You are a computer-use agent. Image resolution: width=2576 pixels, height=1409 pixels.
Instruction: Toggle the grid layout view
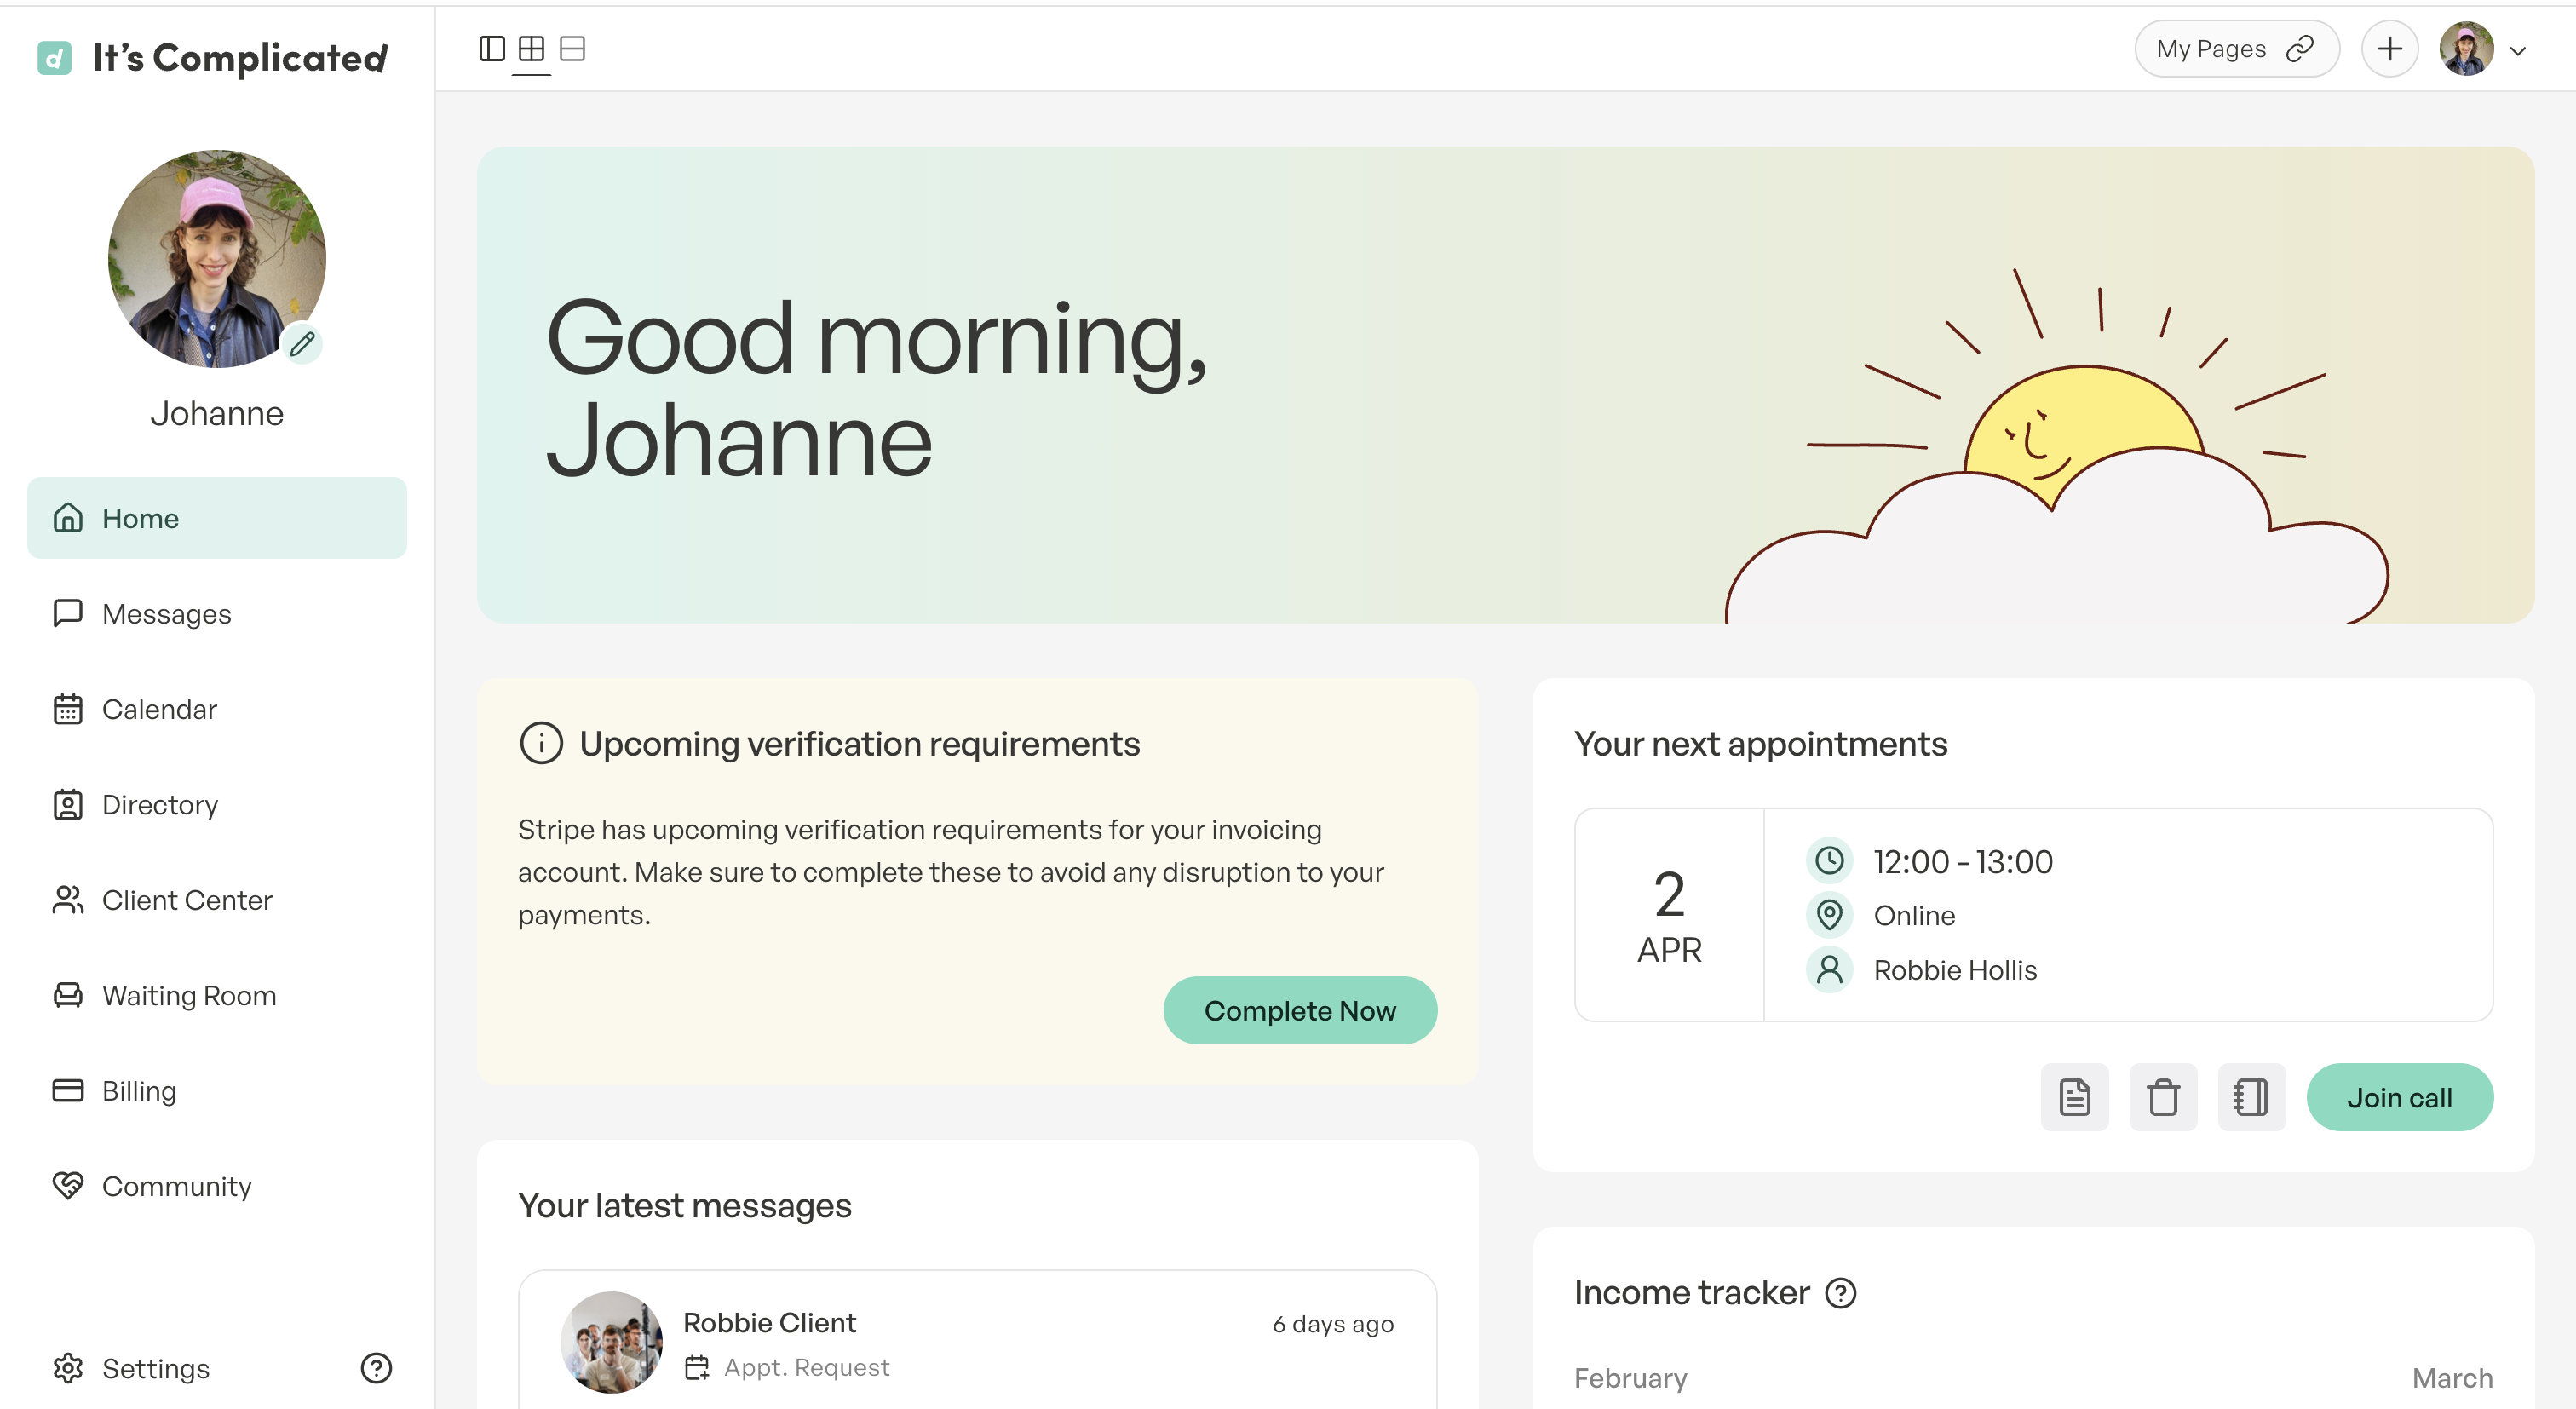[532, 48]
